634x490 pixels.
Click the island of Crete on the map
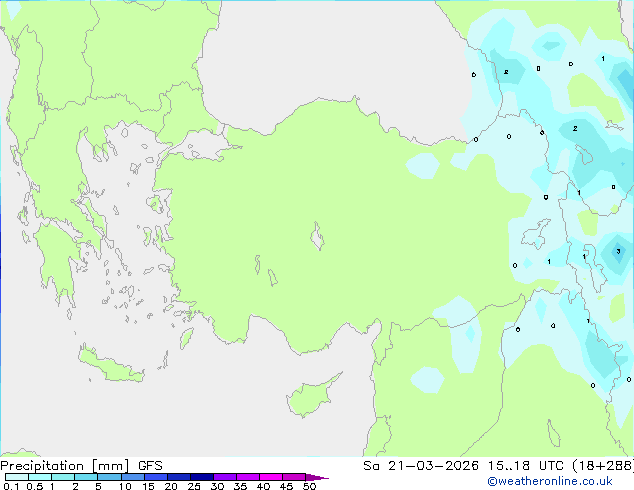111,364
